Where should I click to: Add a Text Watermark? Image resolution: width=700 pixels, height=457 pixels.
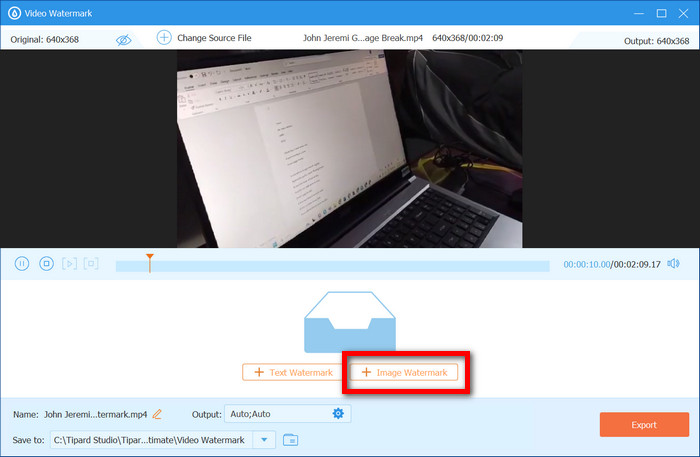pos(293,372)
